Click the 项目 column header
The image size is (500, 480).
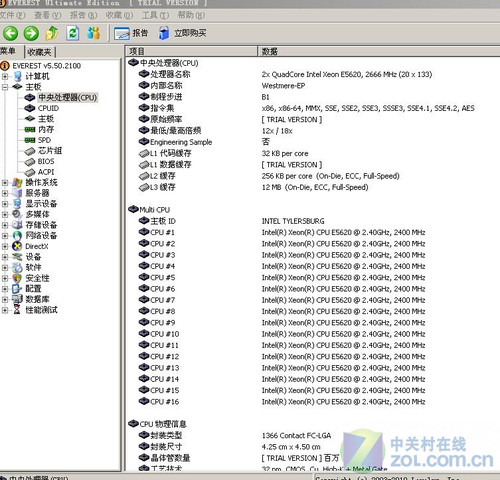point(191,51)
